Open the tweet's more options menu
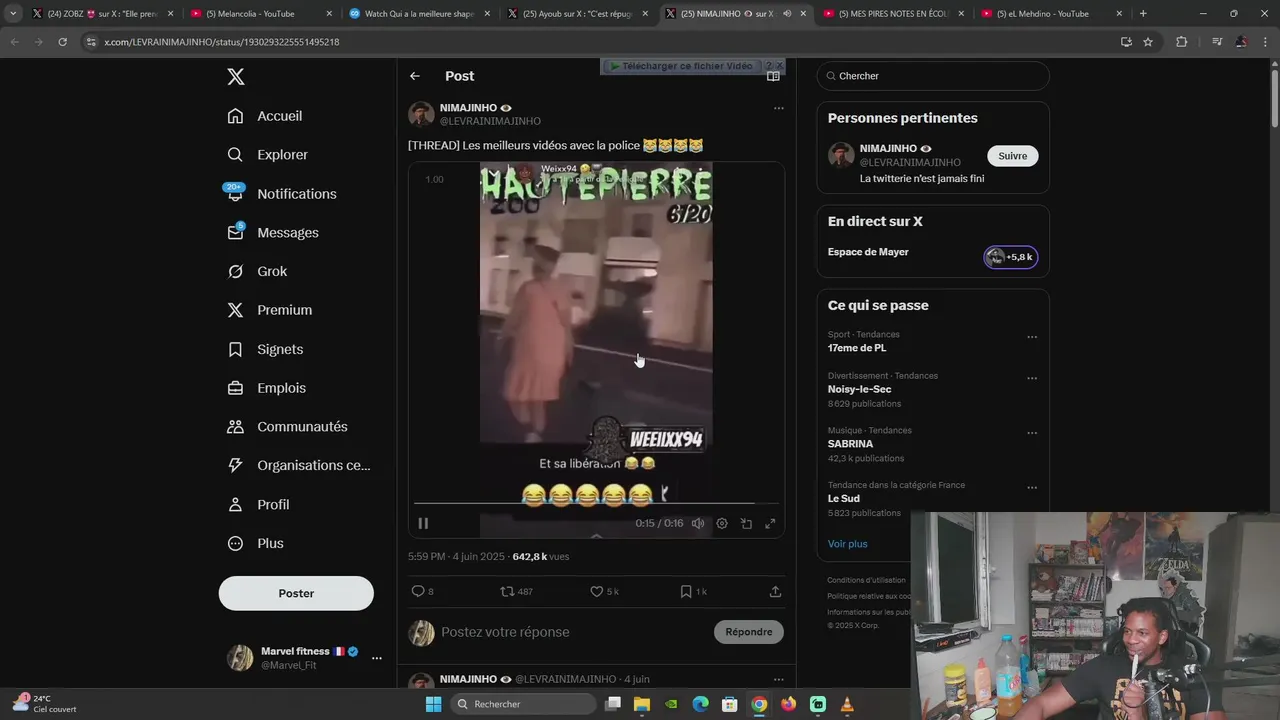The image size is (1280, 720). pos(779,108)
